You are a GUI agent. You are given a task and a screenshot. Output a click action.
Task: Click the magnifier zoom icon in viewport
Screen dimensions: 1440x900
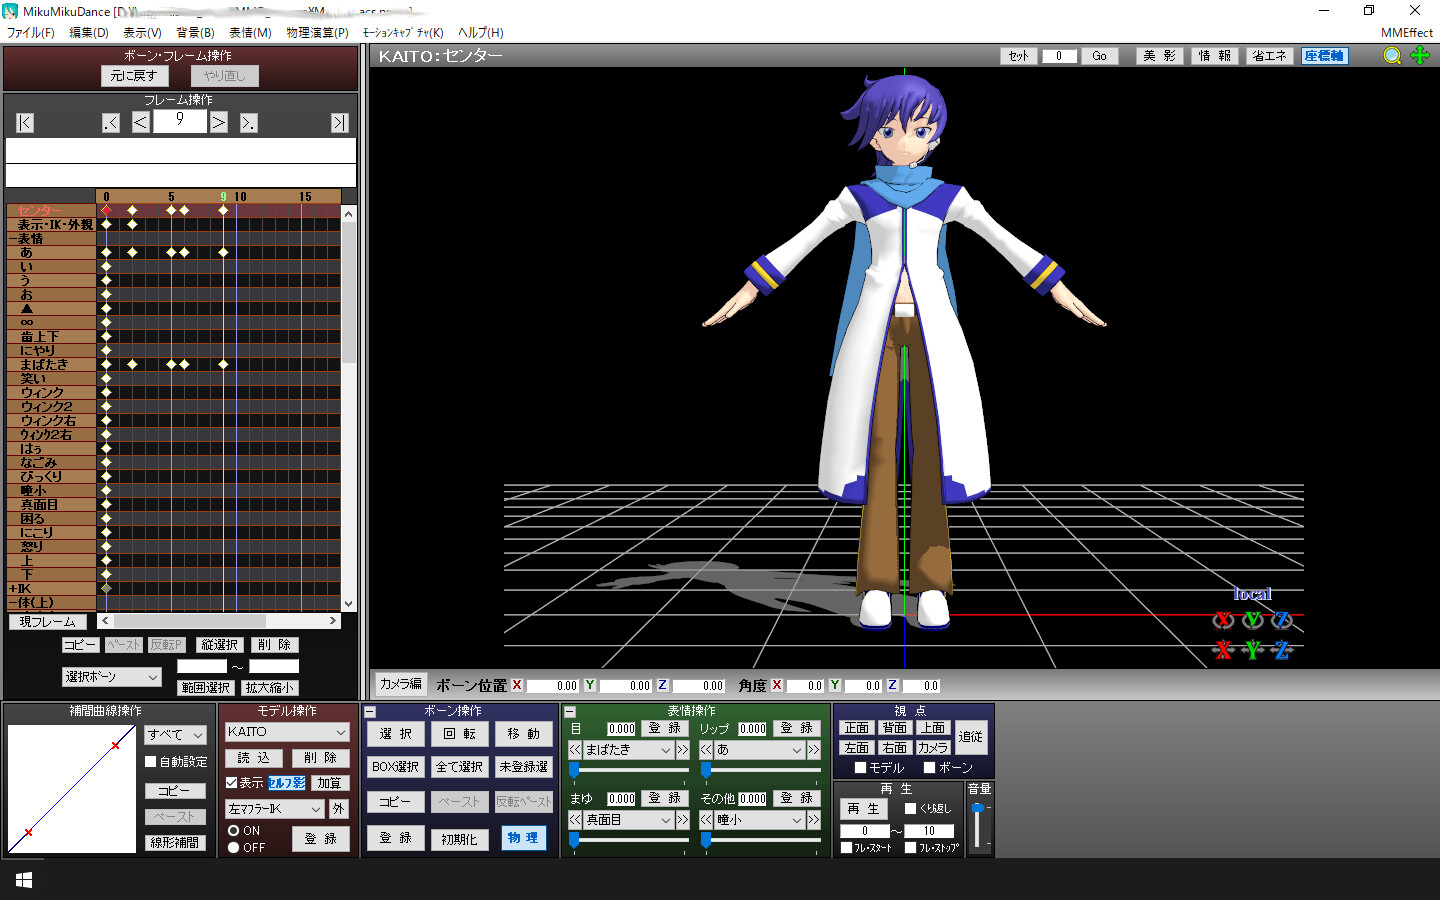pos(1391,56)
